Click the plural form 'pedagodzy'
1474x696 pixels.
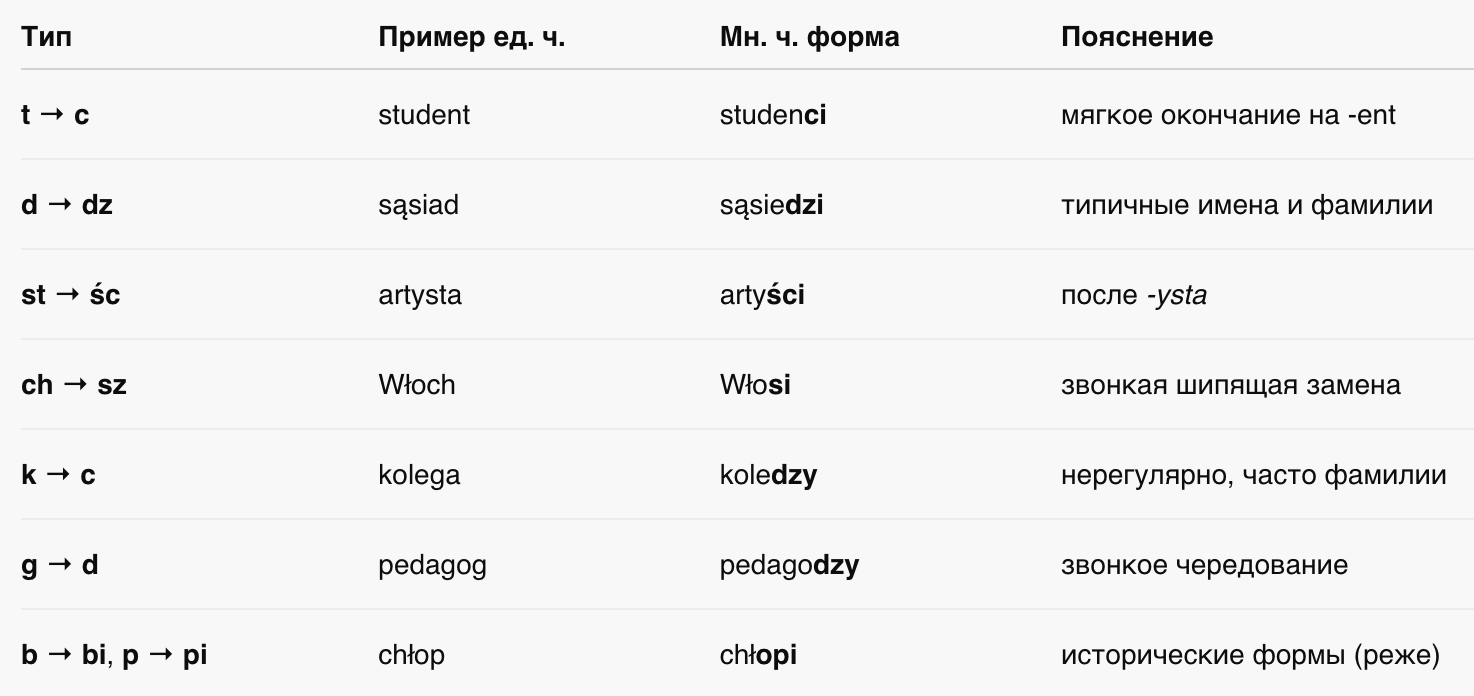tap(789, 566)
